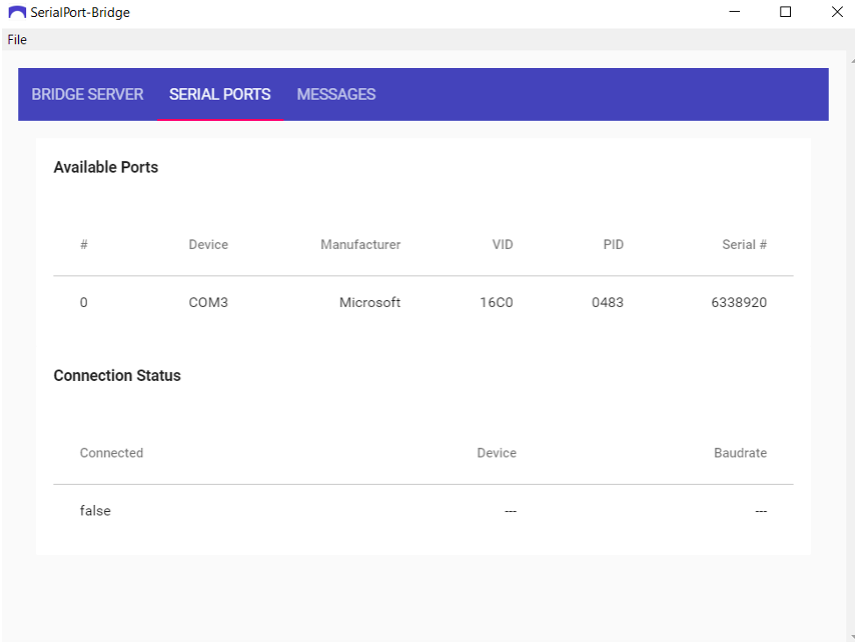The image size is (855, 642).
Task: Click the Serial # column header
Action: coord(744,245)
